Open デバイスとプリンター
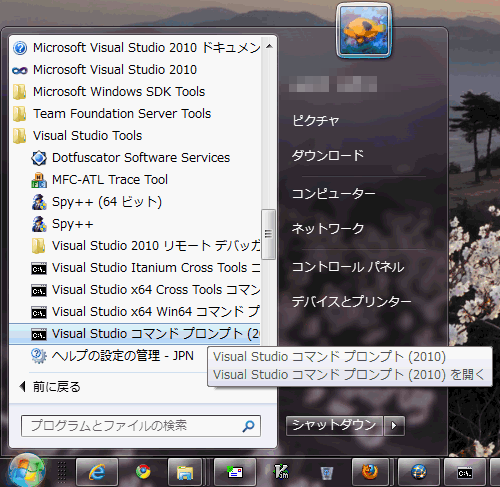This screenshot has height=487, width=500. click(351, 302)
